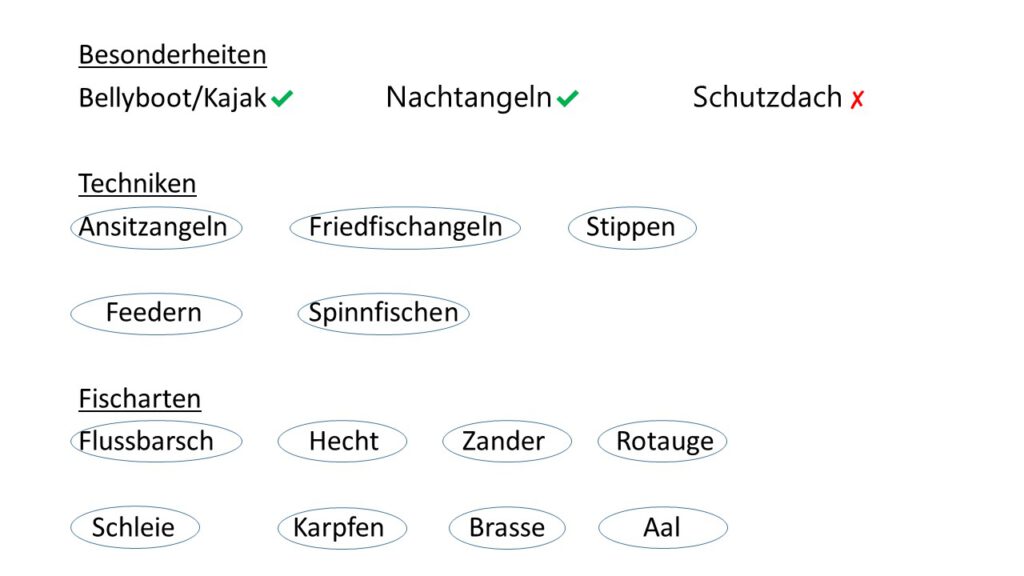Viewport: 1024px width, 576px height.
Task: Pick the Karpfen fish tag
Action: pyautogui.click(x=342, y=528)
